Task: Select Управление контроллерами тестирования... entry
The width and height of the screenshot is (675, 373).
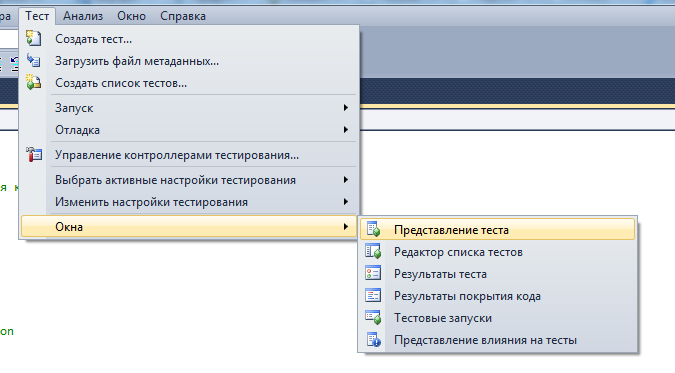Action: pyautogui.click(x=189, y=155)
